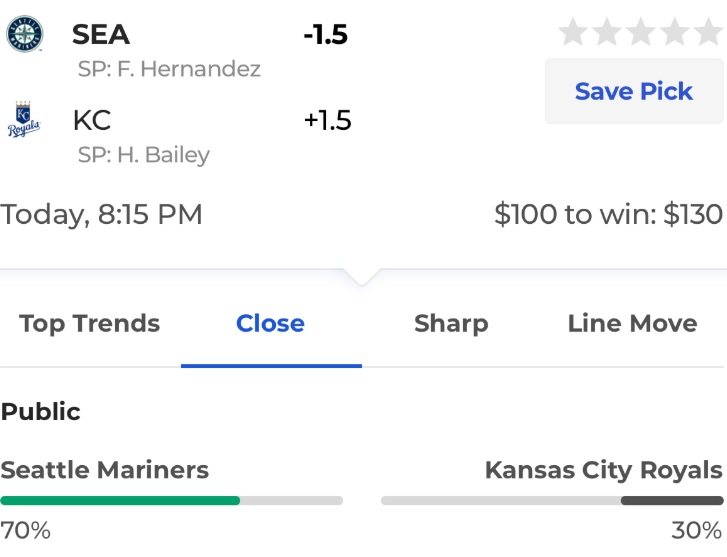
Task: Tap the SEA team name
Action: click(101, 34)
